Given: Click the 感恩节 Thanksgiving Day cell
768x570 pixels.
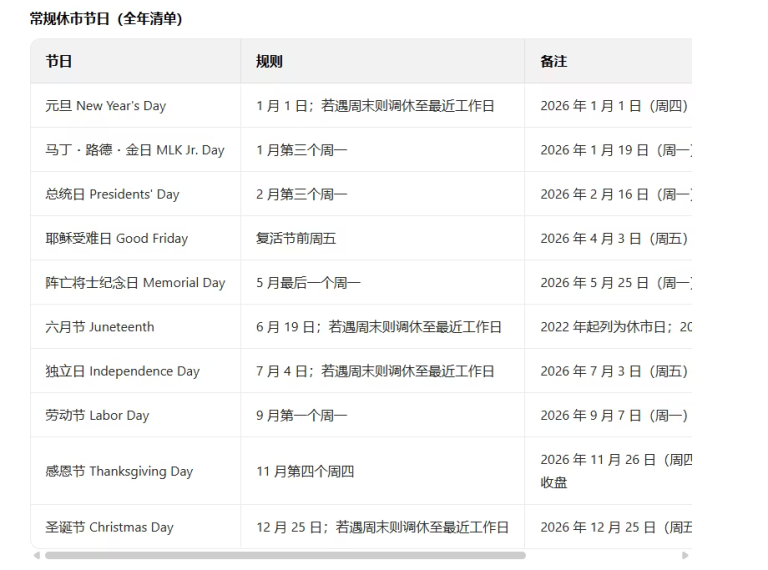Looking at the screenshot, I should [x=119, y=471].
